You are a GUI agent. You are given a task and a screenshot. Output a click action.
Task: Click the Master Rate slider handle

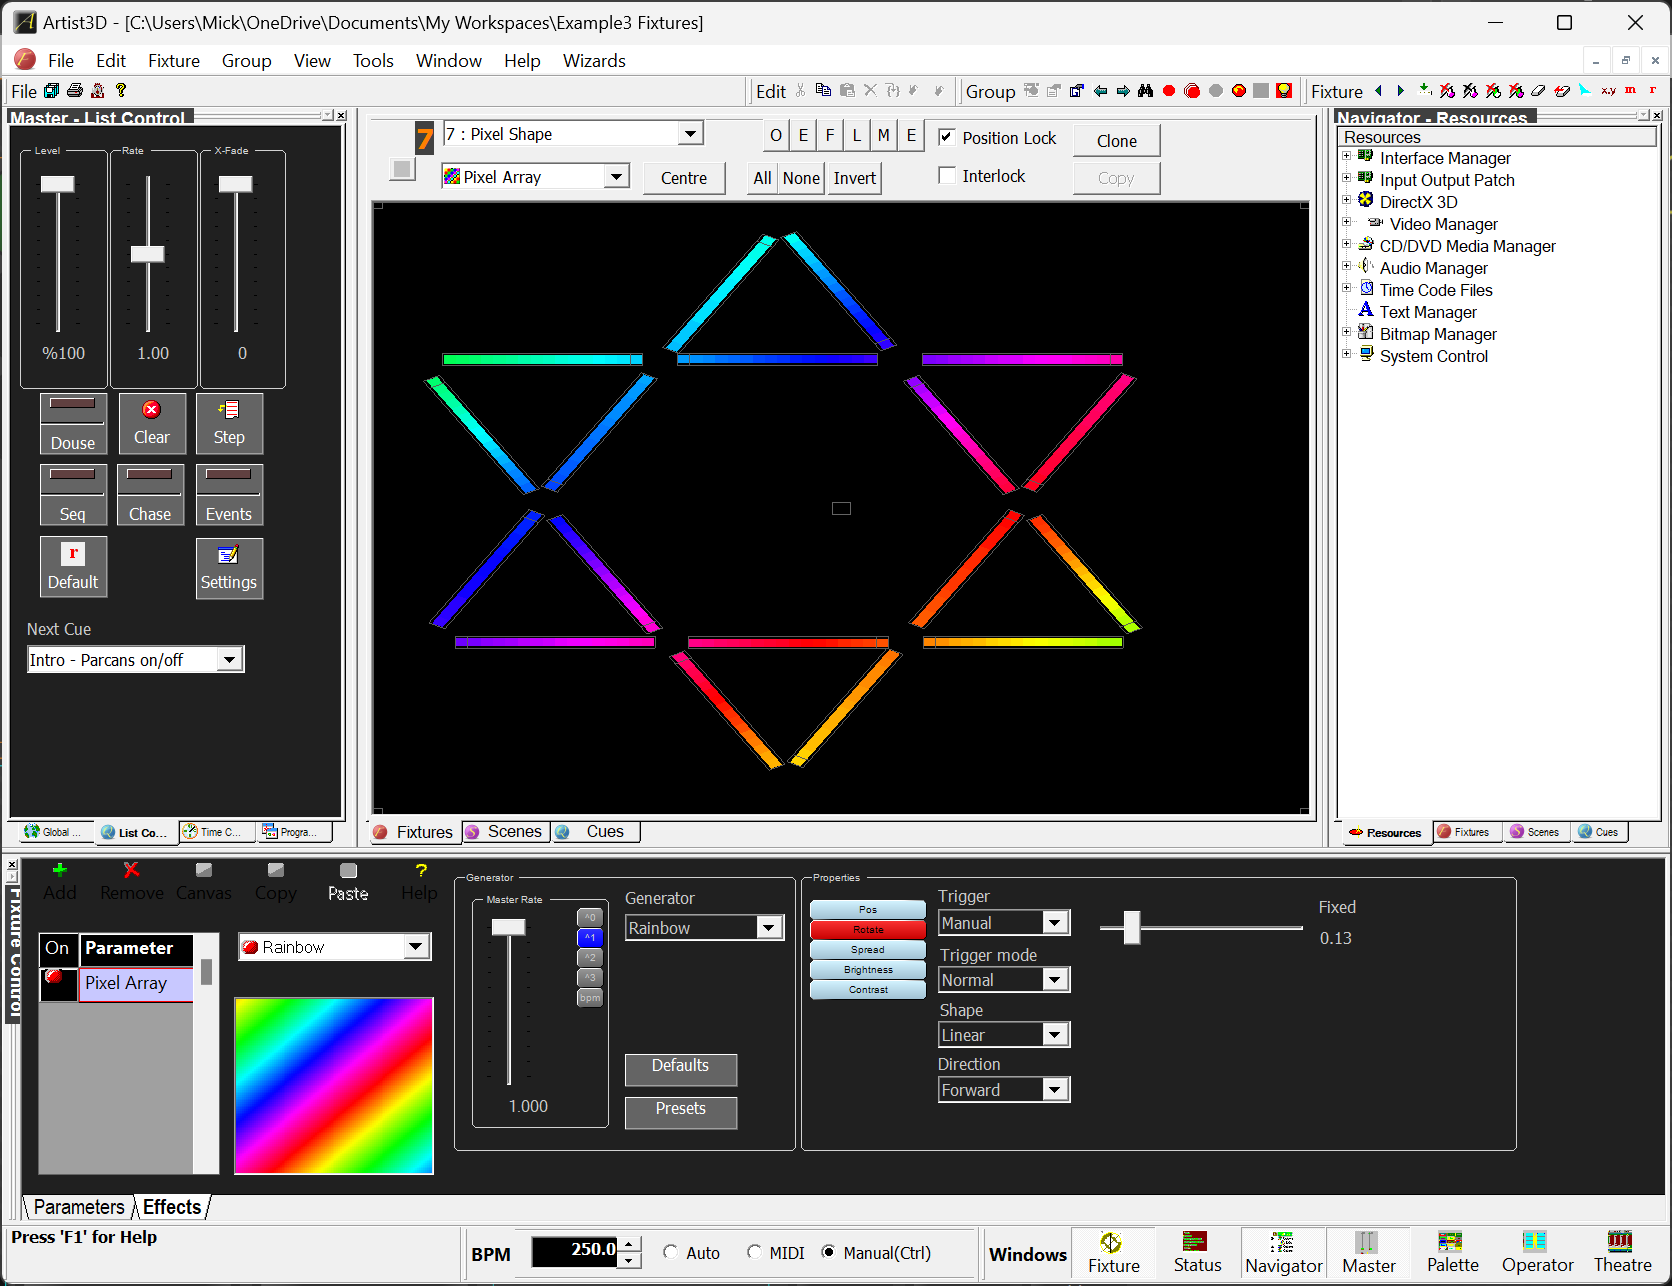pyautogui.click(x=508, y=927)
